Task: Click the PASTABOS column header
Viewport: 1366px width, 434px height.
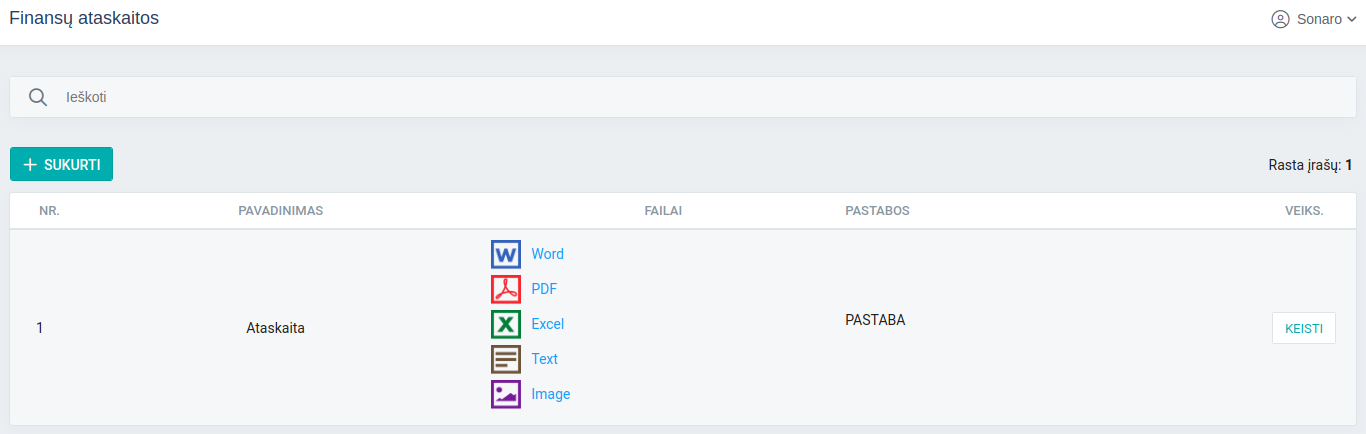Action: point(877,211)
